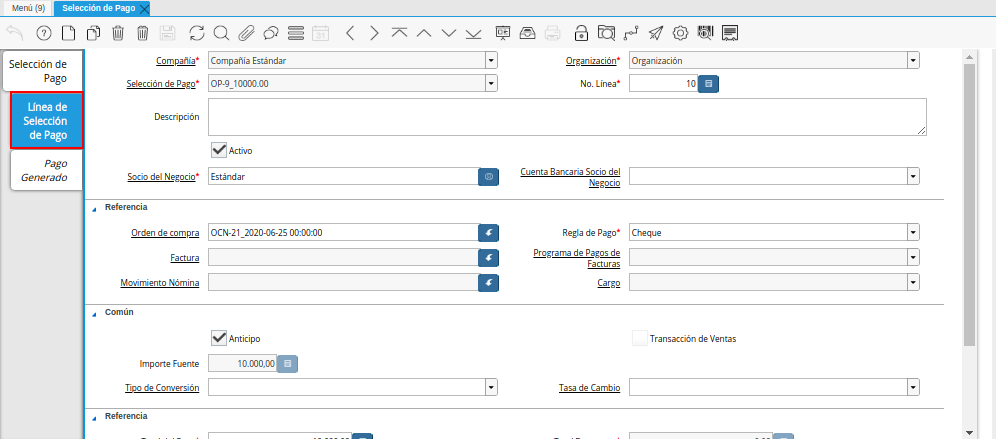The width and height of the screenshot is (996, 439).
Task: Jump to last record icon
Action: pos(473,33)
